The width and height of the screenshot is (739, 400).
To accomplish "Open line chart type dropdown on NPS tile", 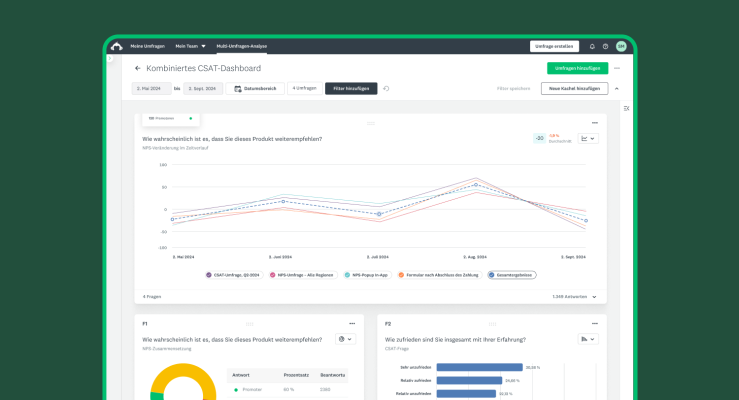I will tap(588, 138).
